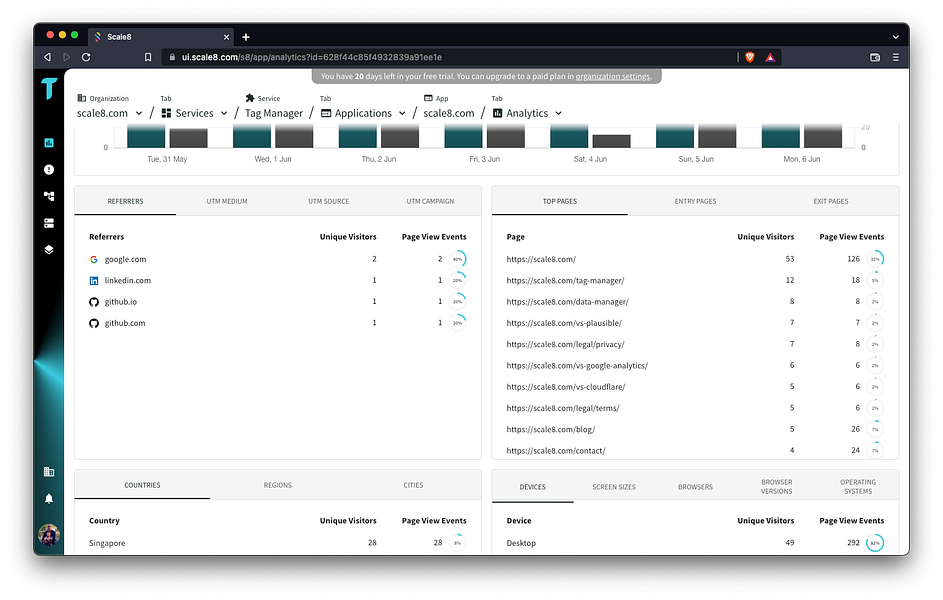The image size is (943, 600).
Task: Open the tag hierarchy sidebar icon
Action: pos(49,196)
